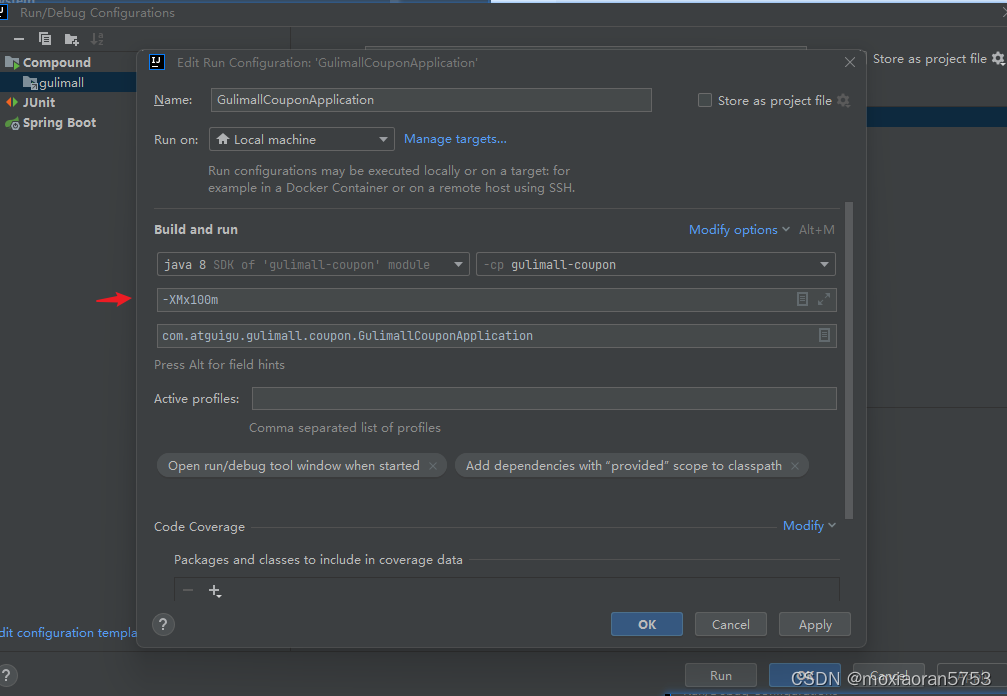Click the gear icon next to dialog's Store as project file
This screenshot has width=1007, height=696.
tap(843, 100)
